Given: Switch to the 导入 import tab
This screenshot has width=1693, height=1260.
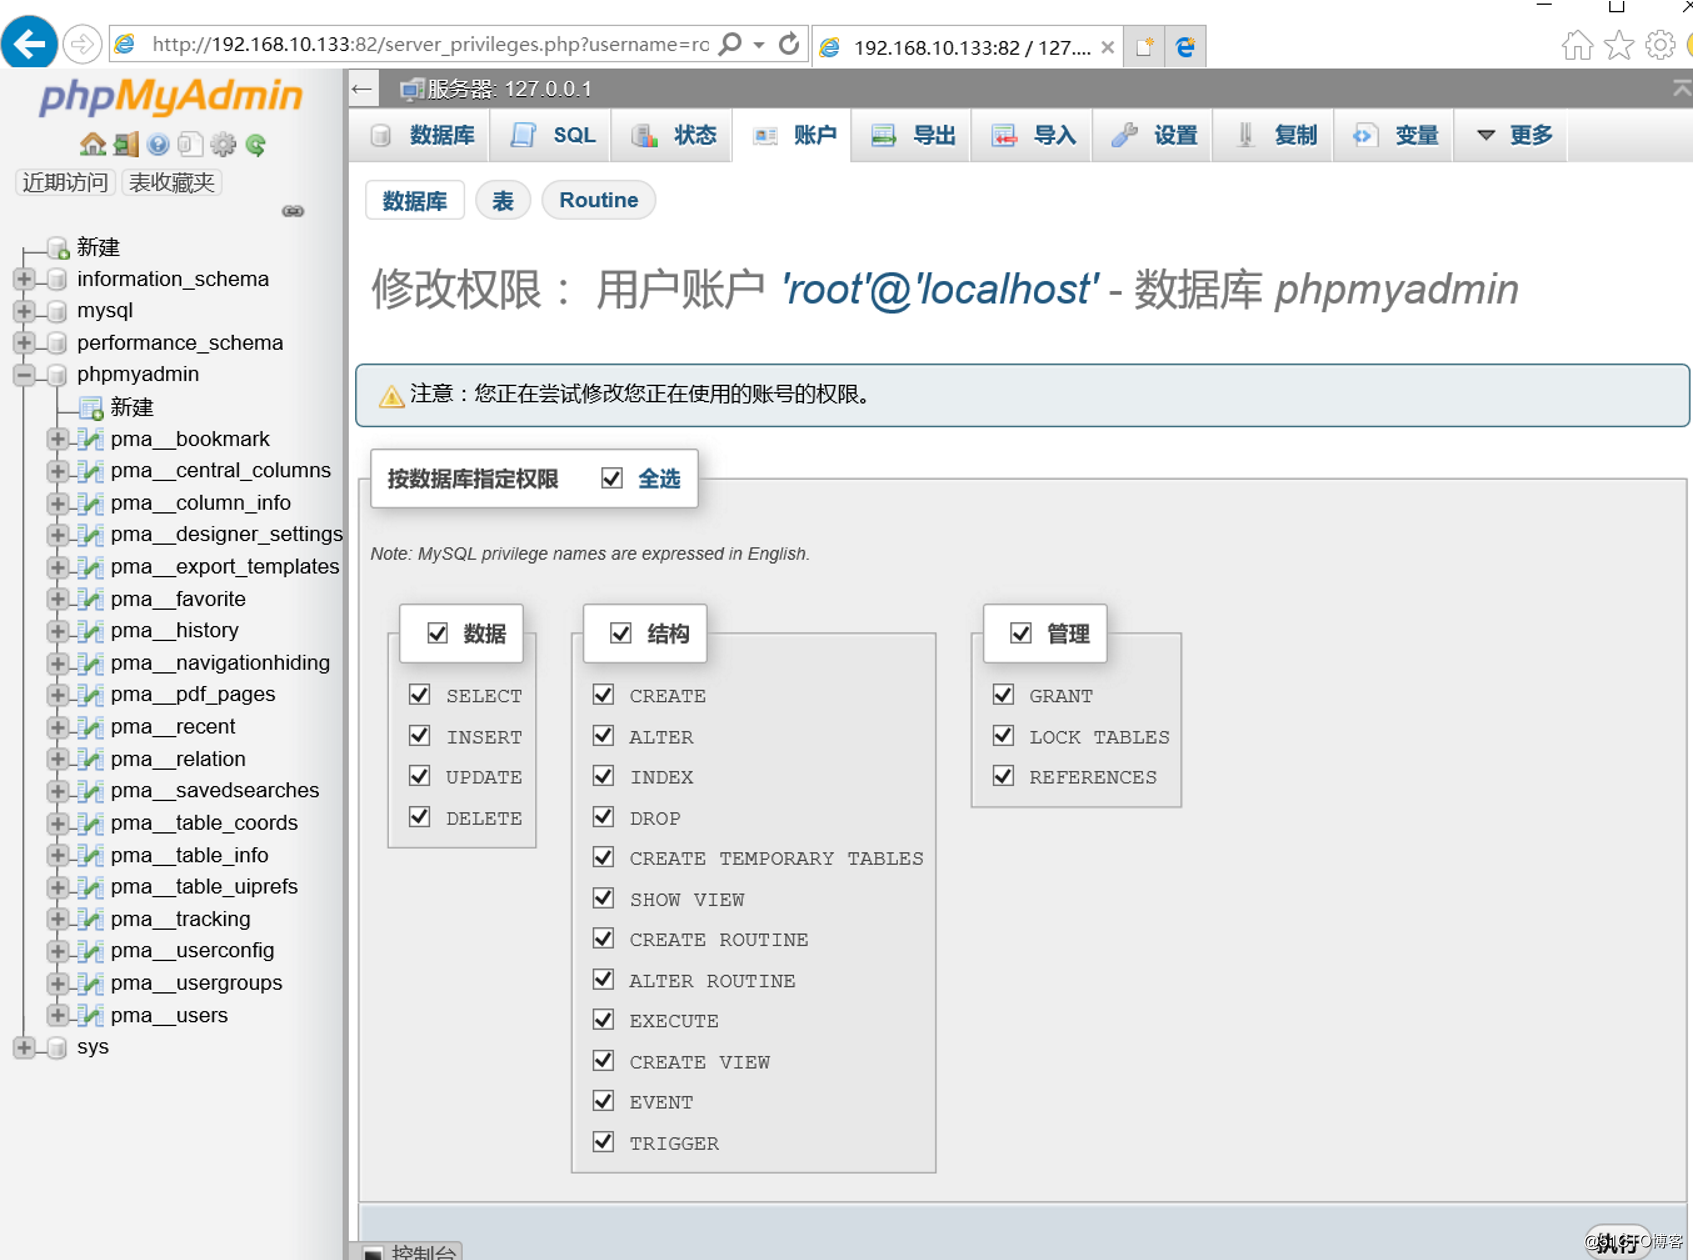Looking at the screenshot, I should point(1033,135).
